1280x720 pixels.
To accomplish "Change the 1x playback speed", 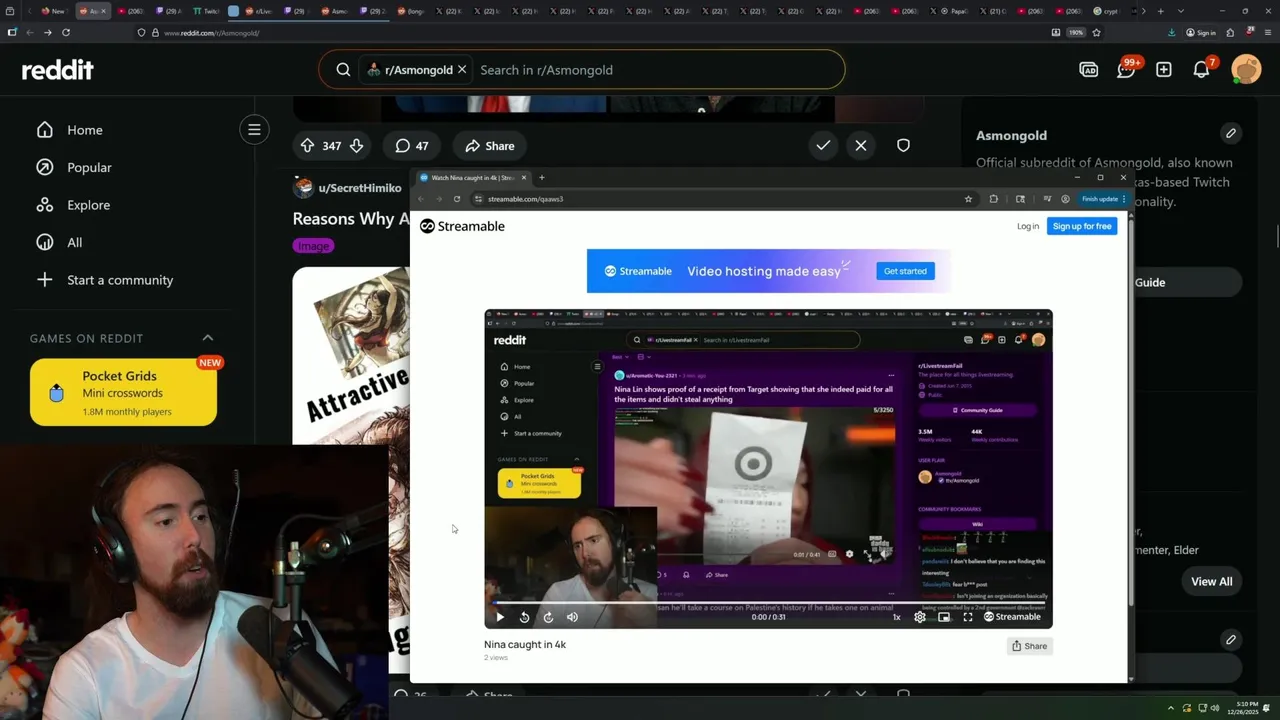I will 896,617.
